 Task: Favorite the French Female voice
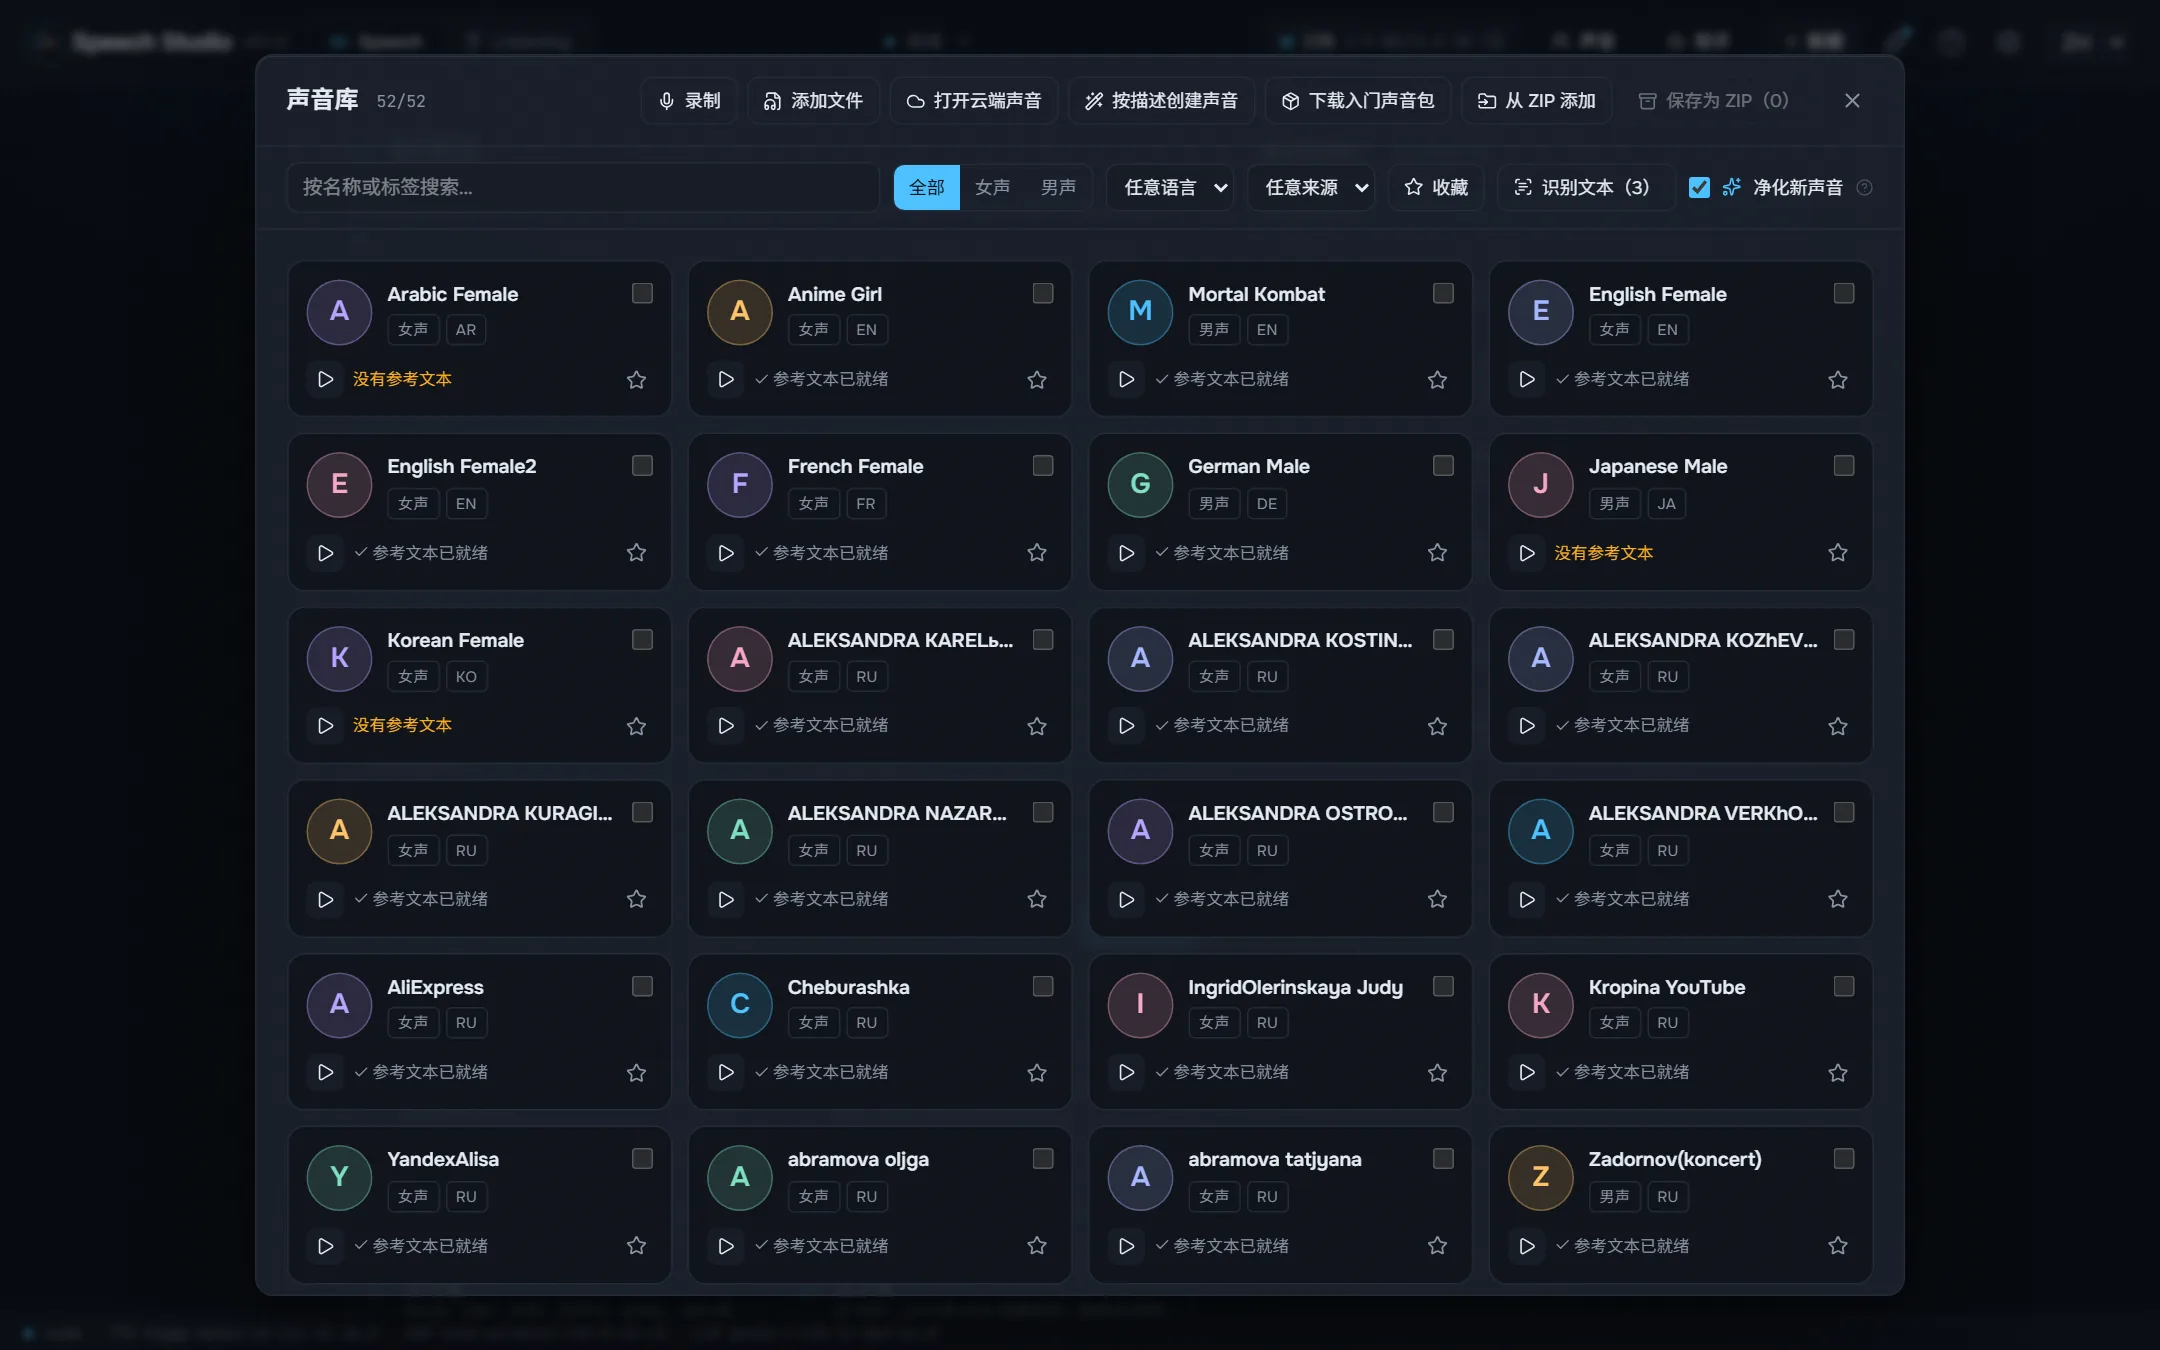1037,553
